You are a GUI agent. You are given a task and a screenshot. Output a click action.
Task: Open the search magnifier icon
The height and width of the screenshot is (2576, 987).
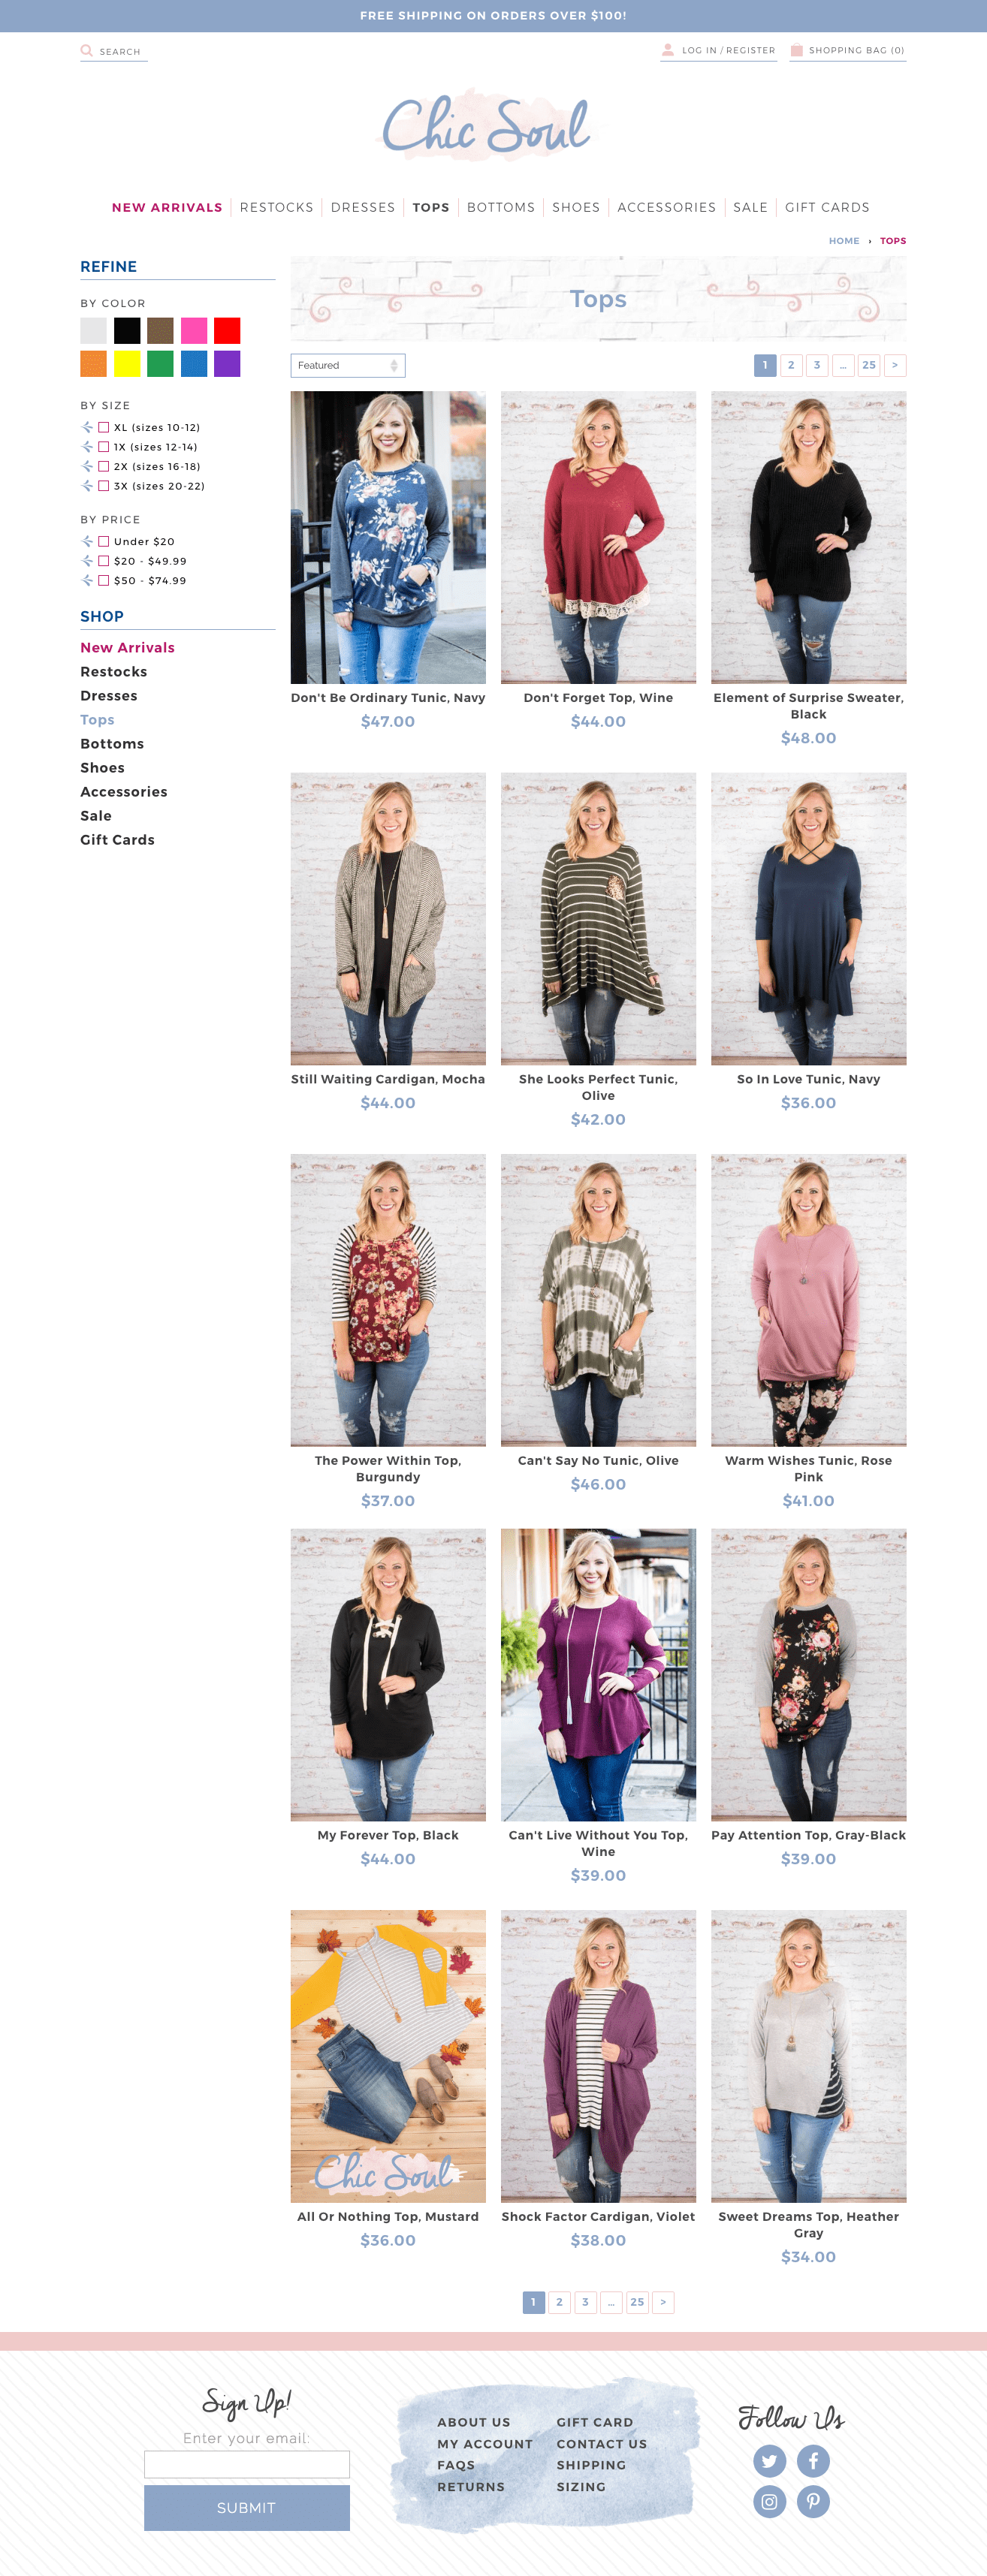pos(86,50)
